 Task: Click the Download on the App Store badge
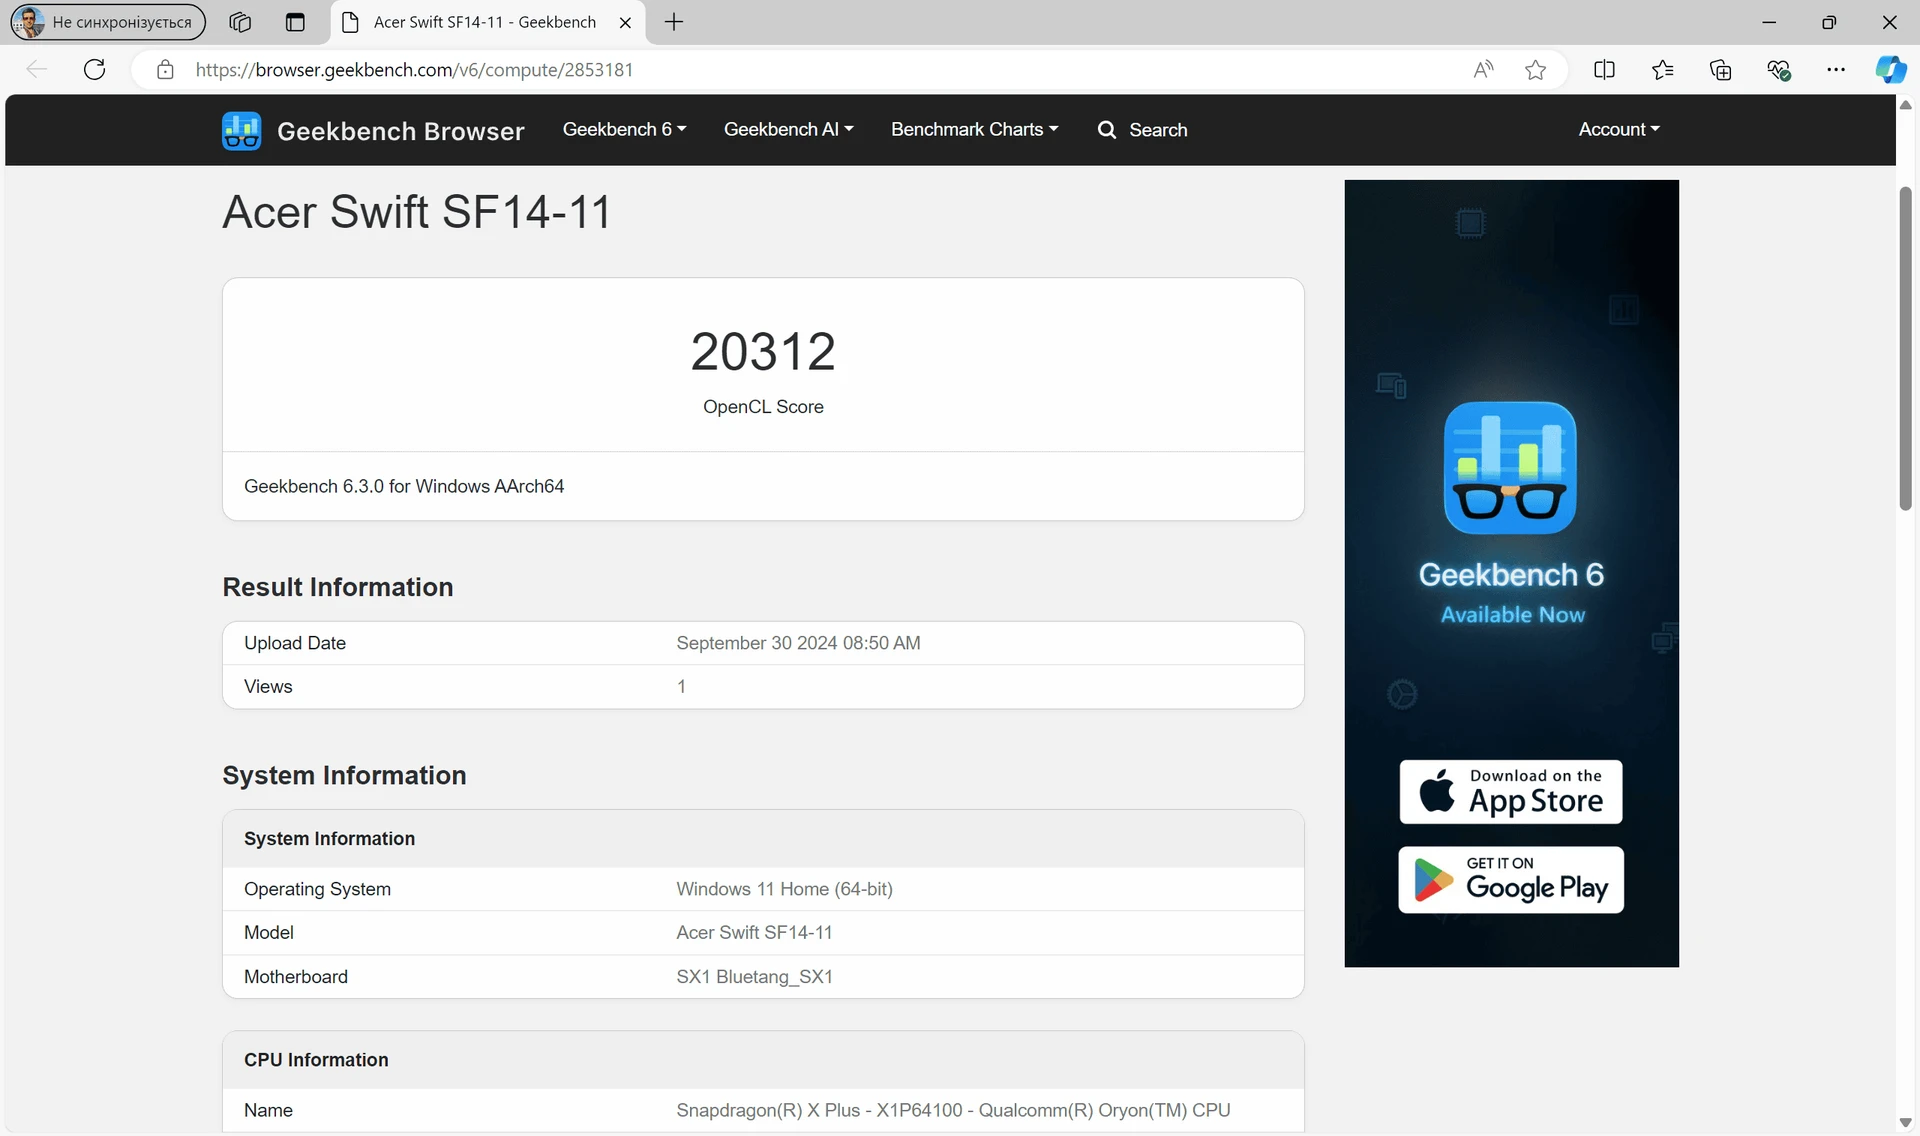1510,791
